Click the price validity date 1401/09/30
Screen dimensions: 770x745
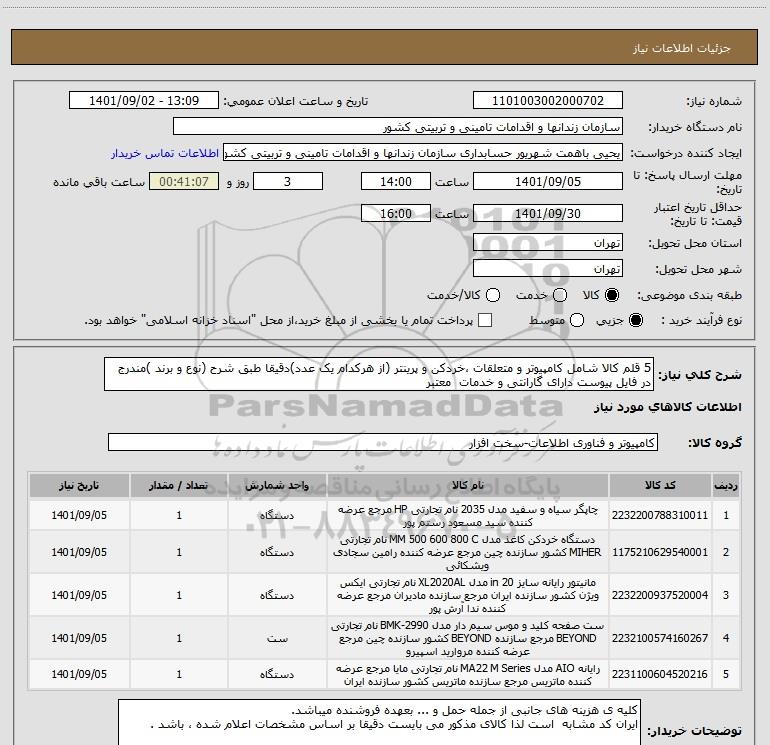pyautogui.click(x=548, y=213)
